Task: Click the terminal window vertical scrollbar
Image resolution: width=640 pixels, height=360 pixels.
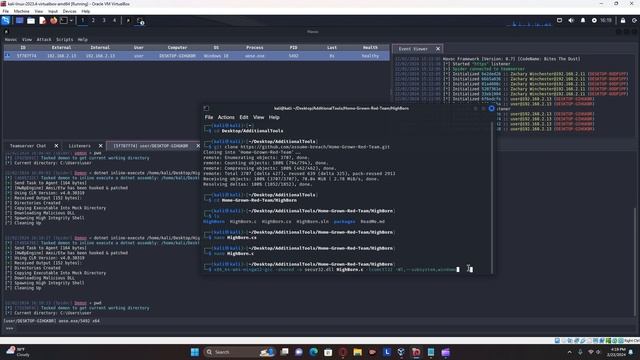Action: (x=492, y=198)
